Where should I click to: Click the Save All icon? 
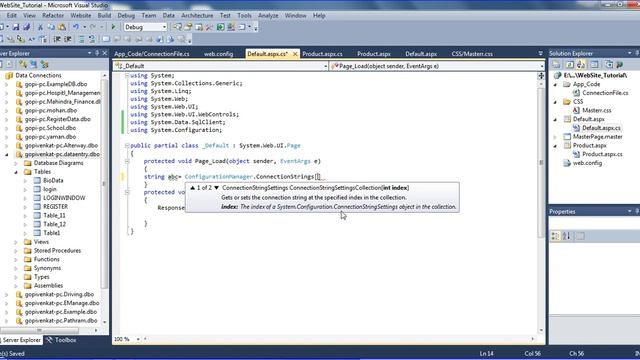click(x=27, y=27)
